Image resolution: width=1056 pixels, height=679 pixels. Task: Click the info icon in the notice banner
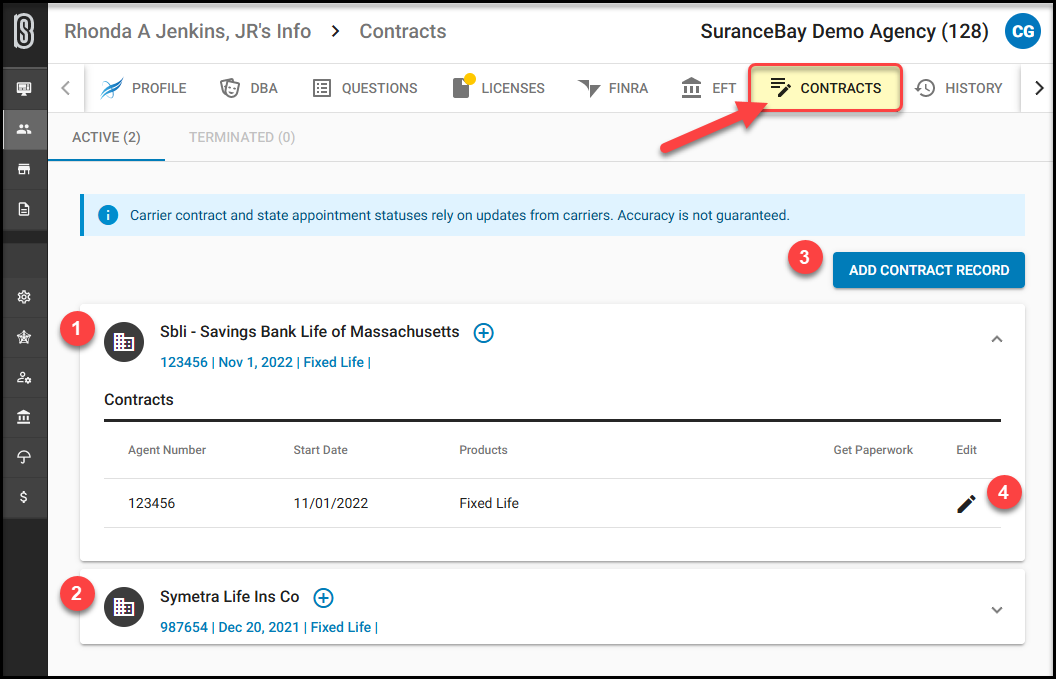pyautogui.click(x=108, y=216)
